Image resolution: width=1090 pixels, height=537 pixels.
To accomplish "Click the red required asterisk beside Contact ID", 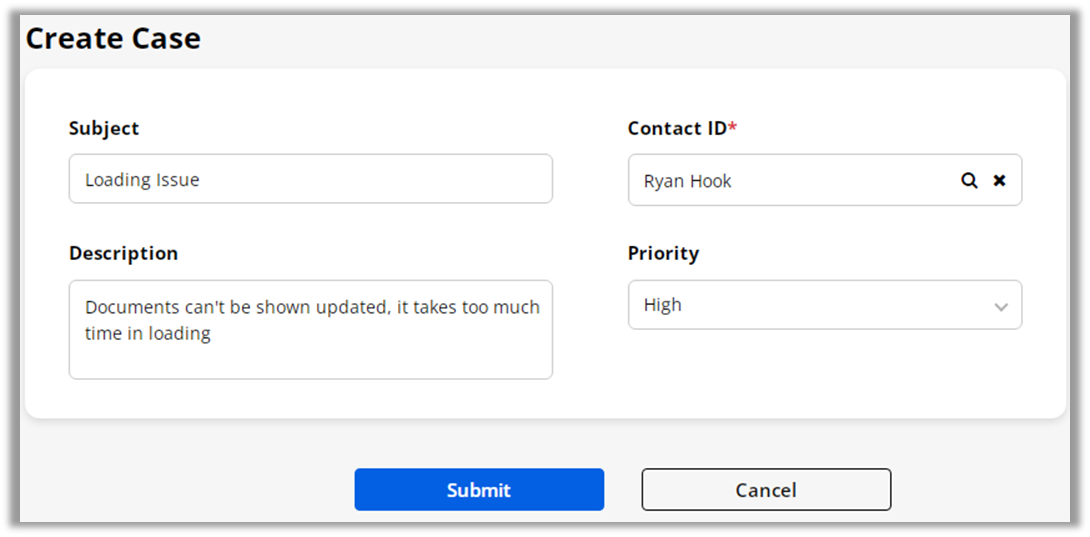I will click(732, 126).
